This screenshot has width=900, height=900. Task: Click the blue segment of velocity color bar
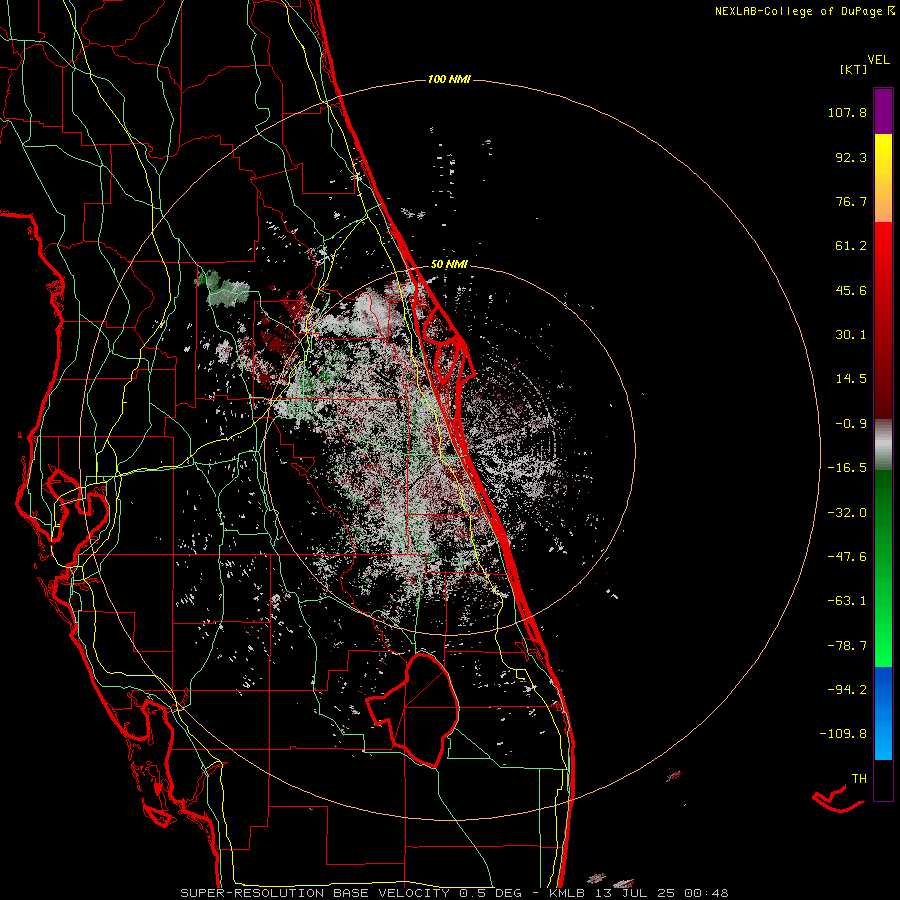(x=883, y=713)
